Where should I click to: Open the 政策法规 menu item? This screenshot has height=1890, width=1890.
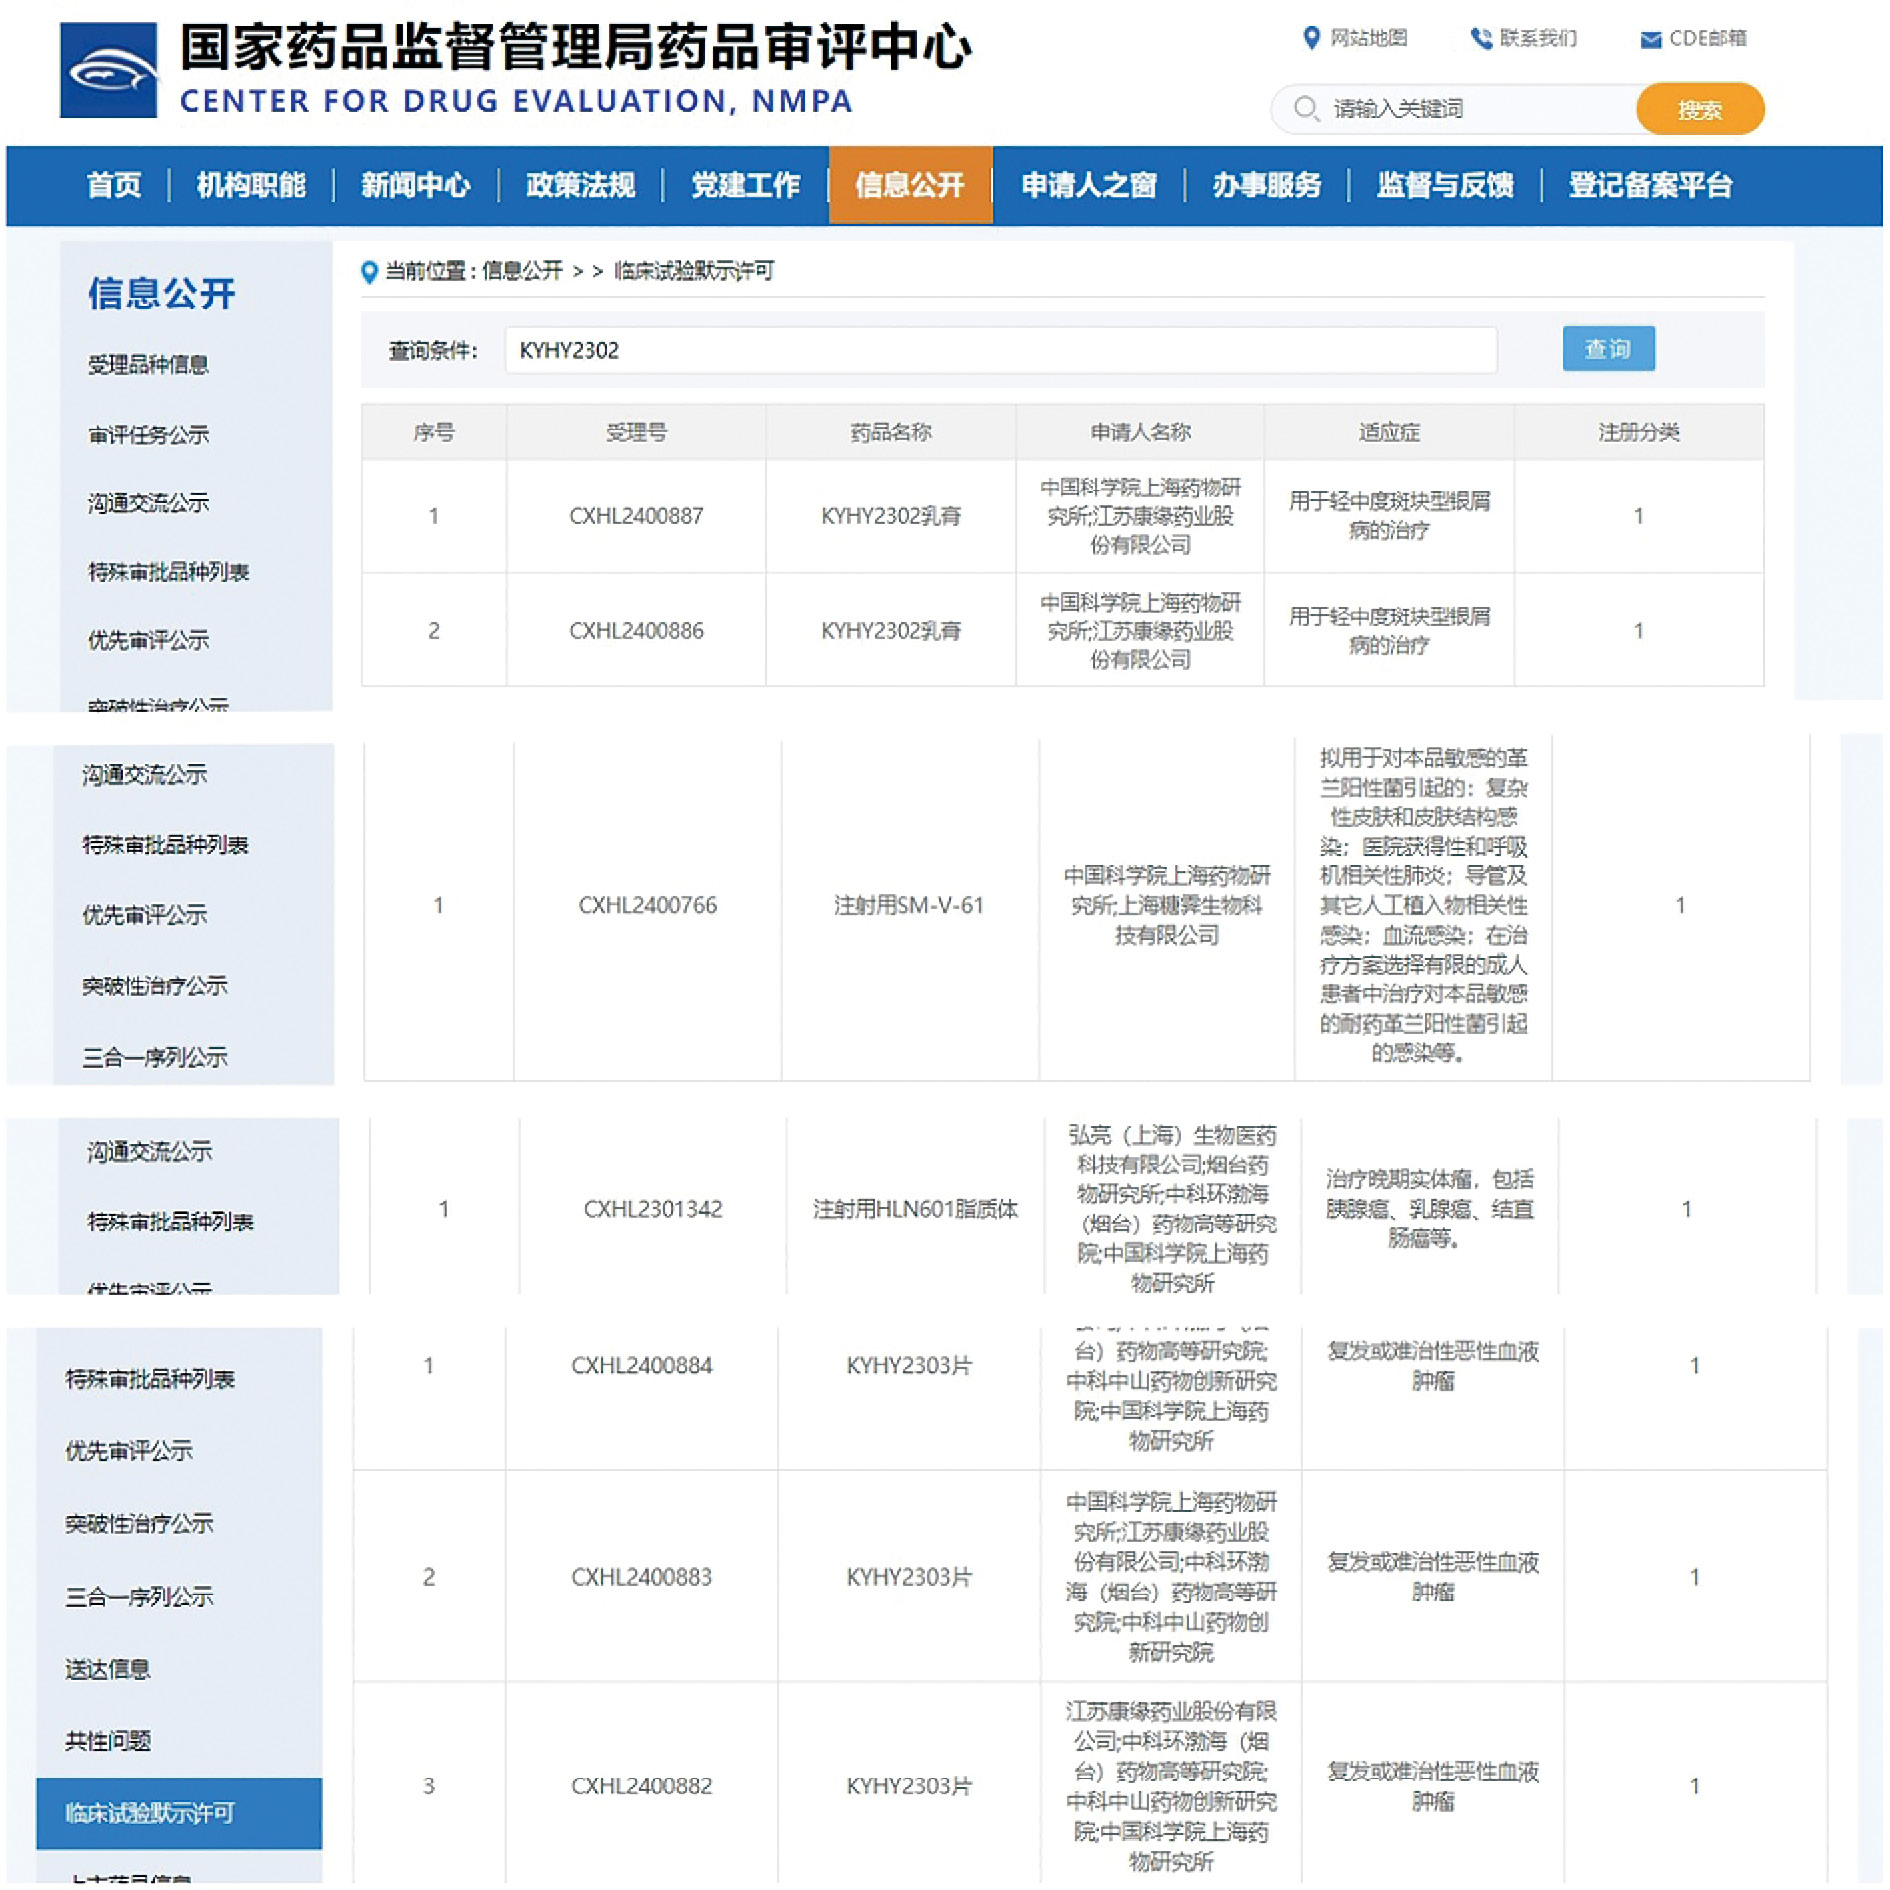pyautogui.click(x=580, y=185)
